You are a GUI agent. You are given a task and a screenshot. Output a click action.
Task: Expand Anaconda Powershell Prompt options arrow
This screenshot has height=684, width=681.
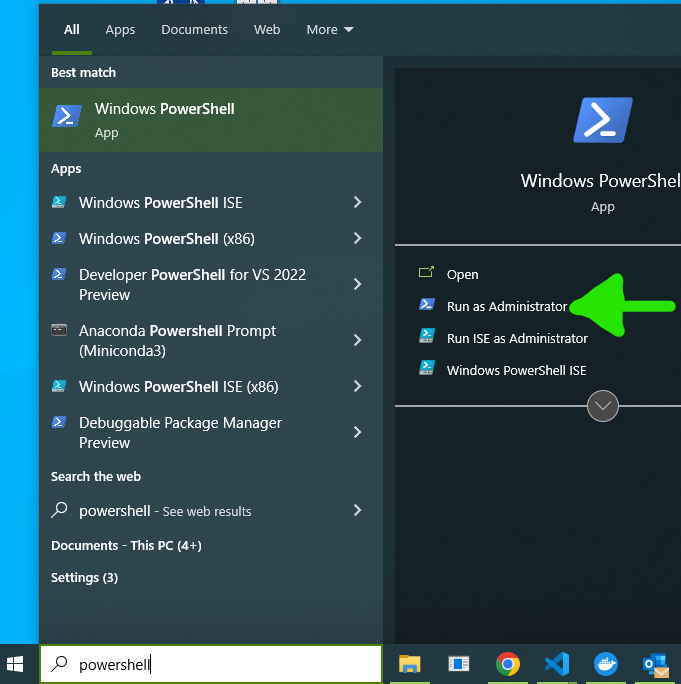357,340
